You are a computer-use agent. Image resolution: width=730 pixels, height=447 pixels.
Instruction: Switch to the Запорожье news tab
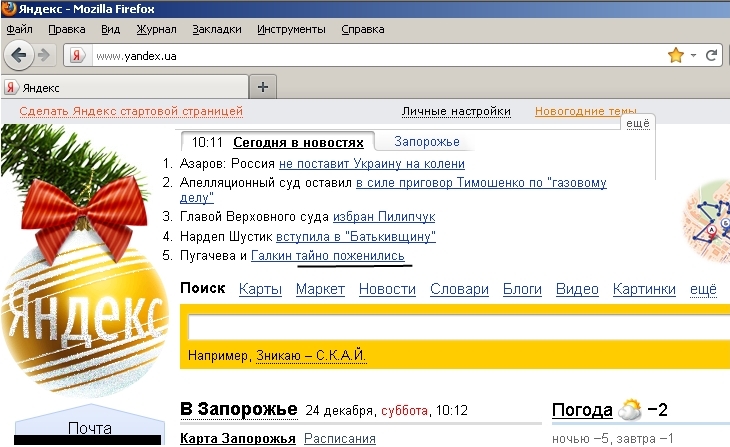(426, 142)
